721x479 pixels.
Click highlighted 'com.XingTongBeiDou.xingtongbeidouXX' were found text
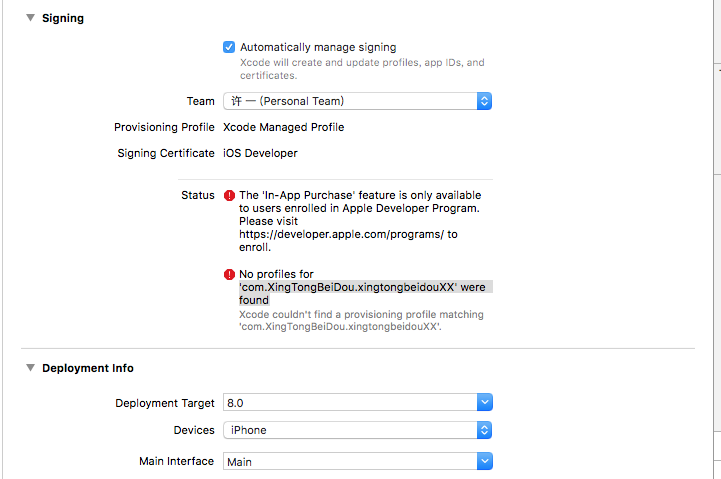(x=366, y=294)
